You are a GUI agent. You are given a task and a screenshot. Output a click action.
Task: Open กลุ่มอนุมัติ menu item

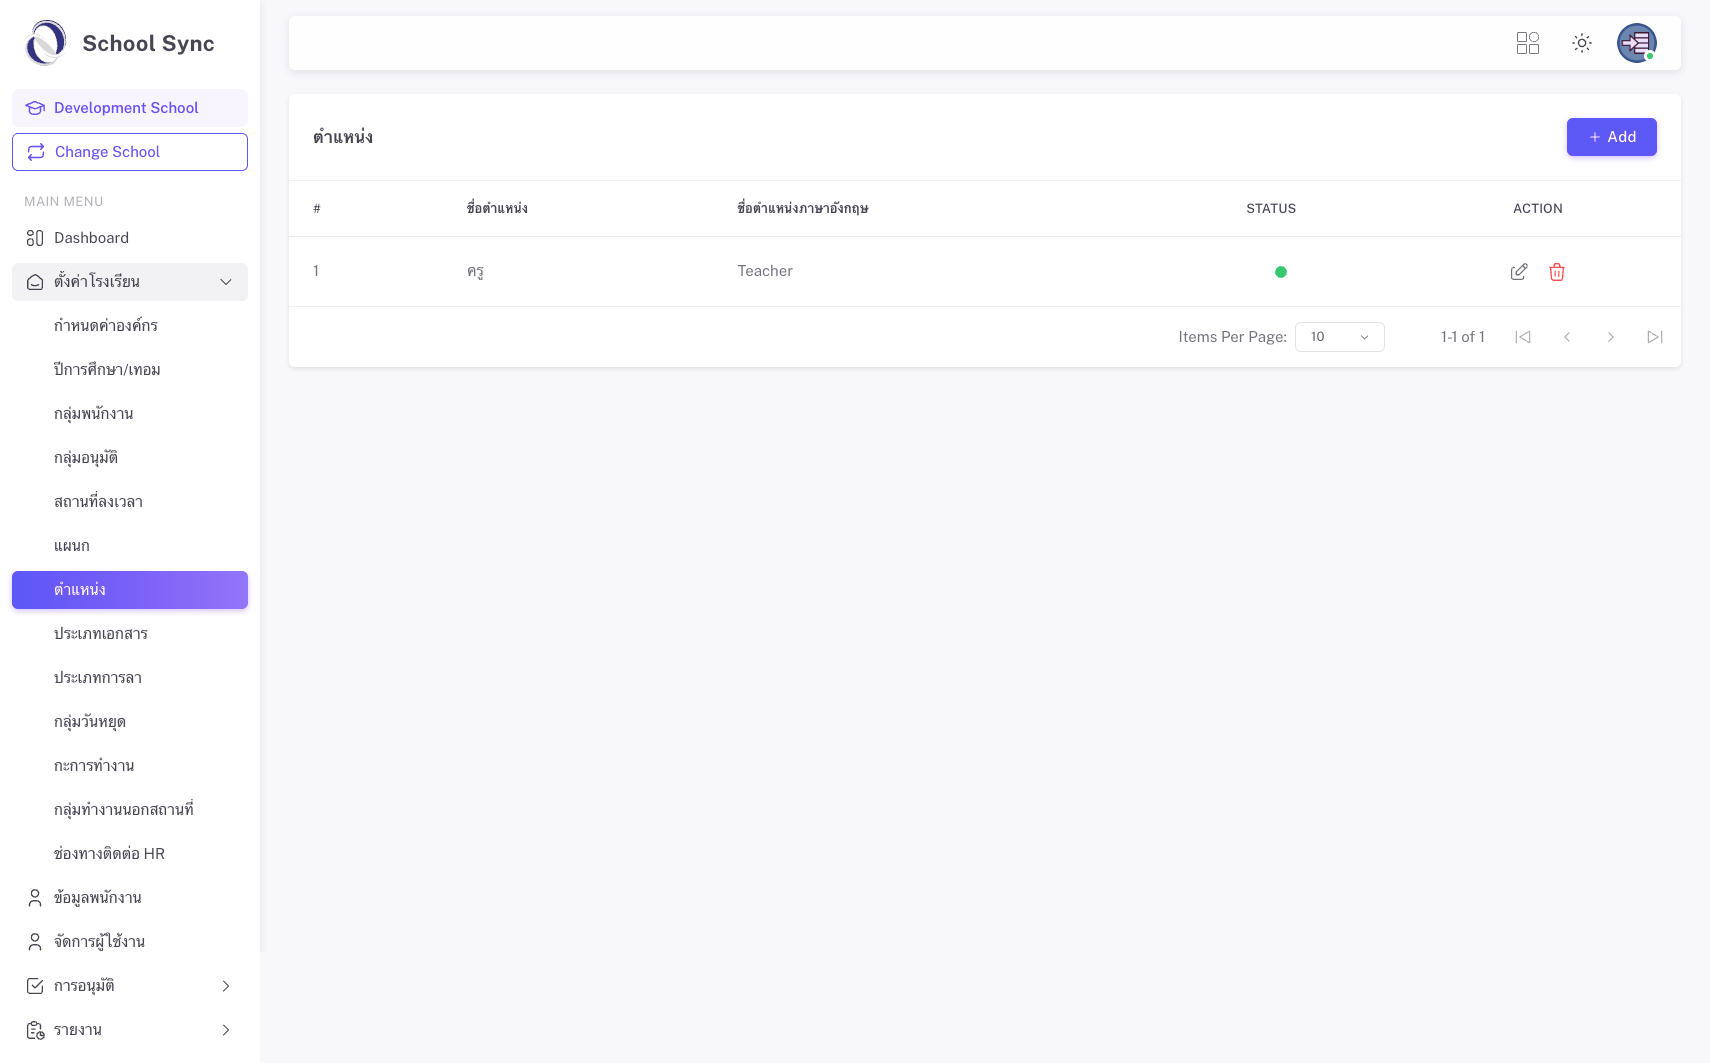(130, 458)
